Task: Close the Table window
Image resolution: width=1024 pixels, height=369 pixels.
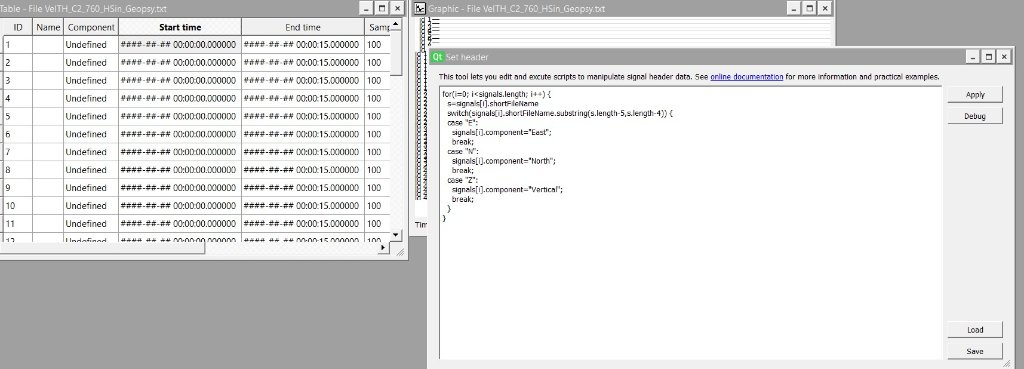Action: click(x=398, y=8)
